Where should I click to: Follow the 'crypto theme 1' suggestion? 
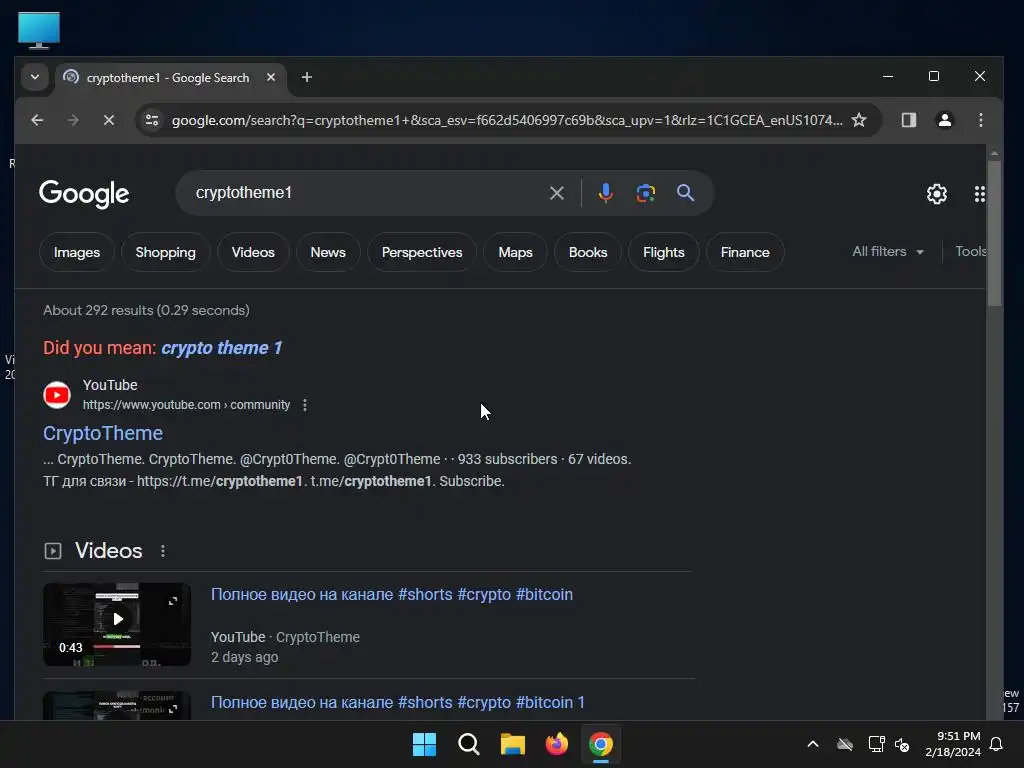click(221, 347)
